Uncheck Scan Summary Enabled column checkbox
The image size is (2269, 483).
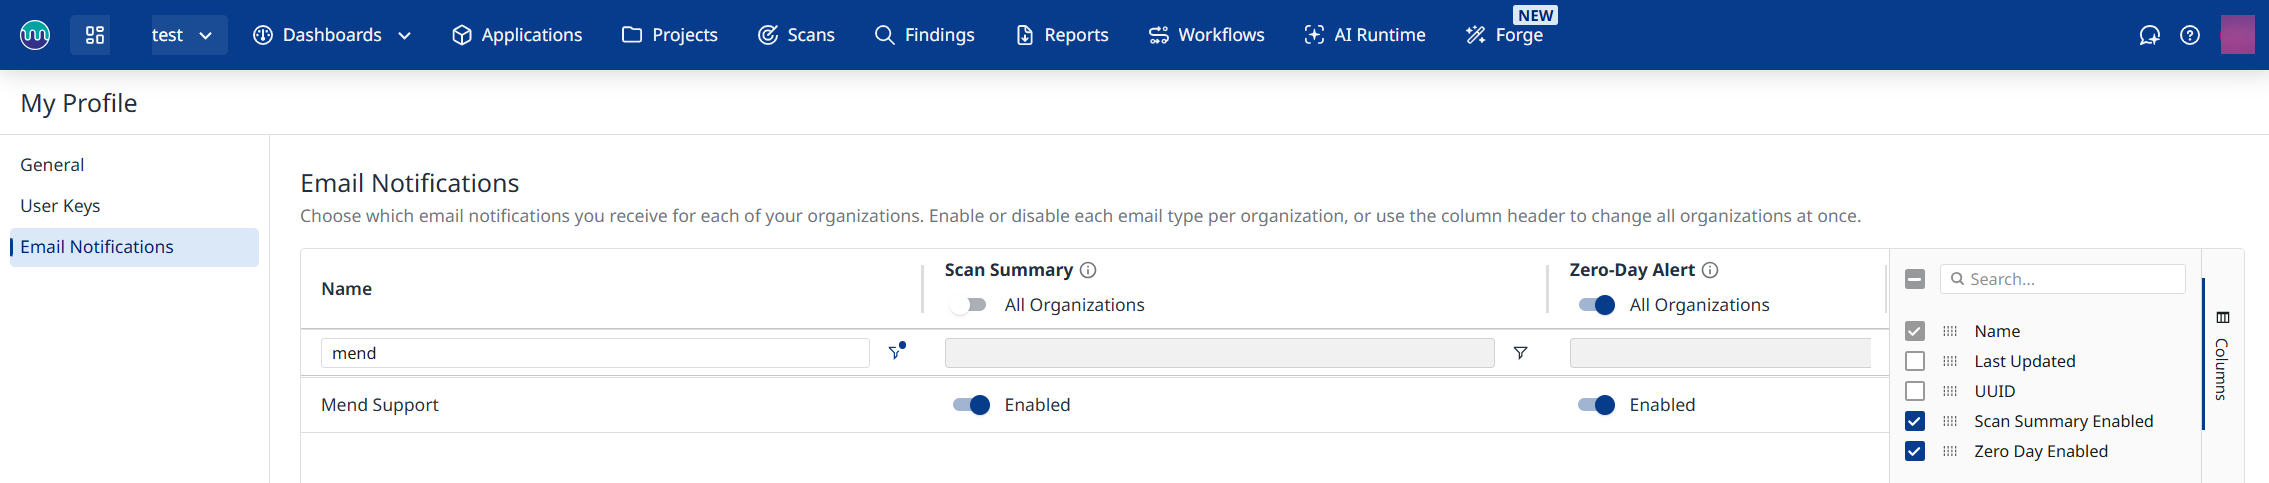coord(1915,421)
